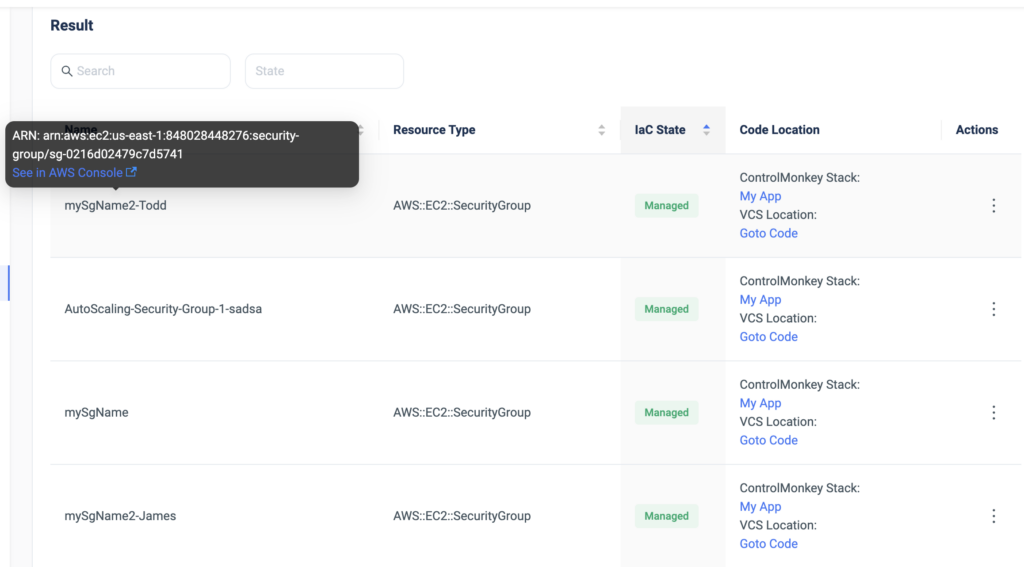Open See in AWS Console link
This screenshot has width=1024, height=567.
coord(67,172)
